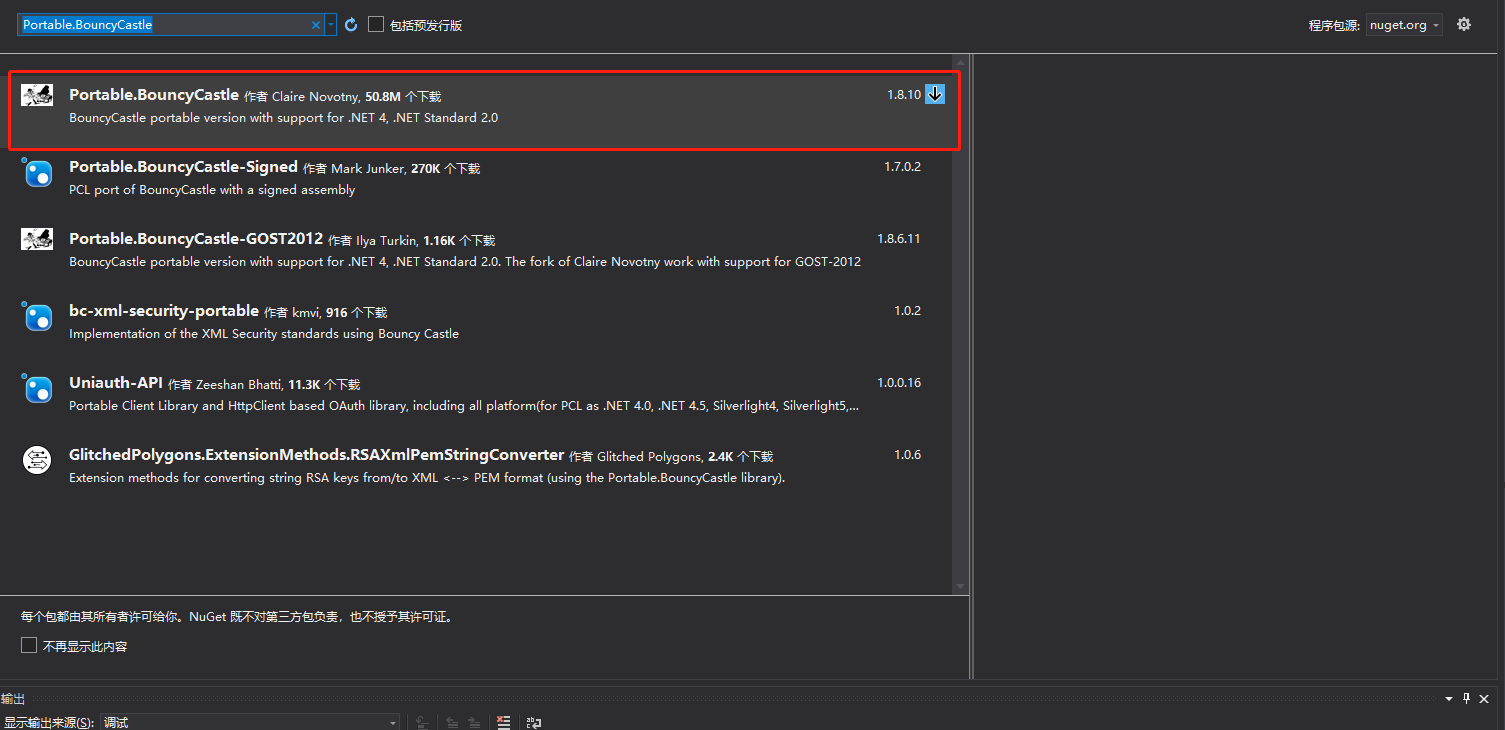Click version 1.0.0.16 label

899,383
